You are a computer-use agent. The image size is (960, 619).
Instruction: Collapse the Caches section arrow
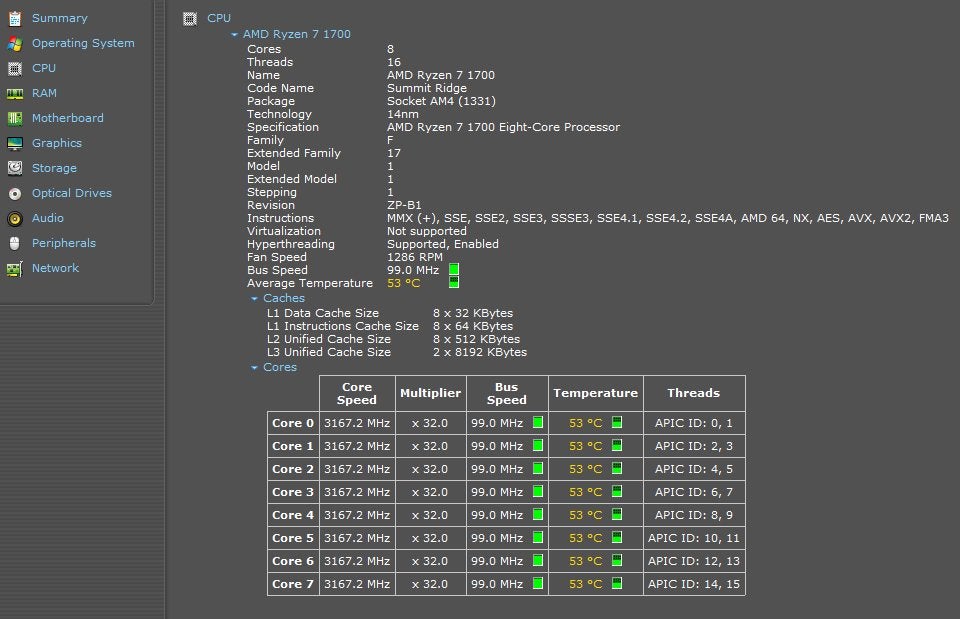coord(254,299)
